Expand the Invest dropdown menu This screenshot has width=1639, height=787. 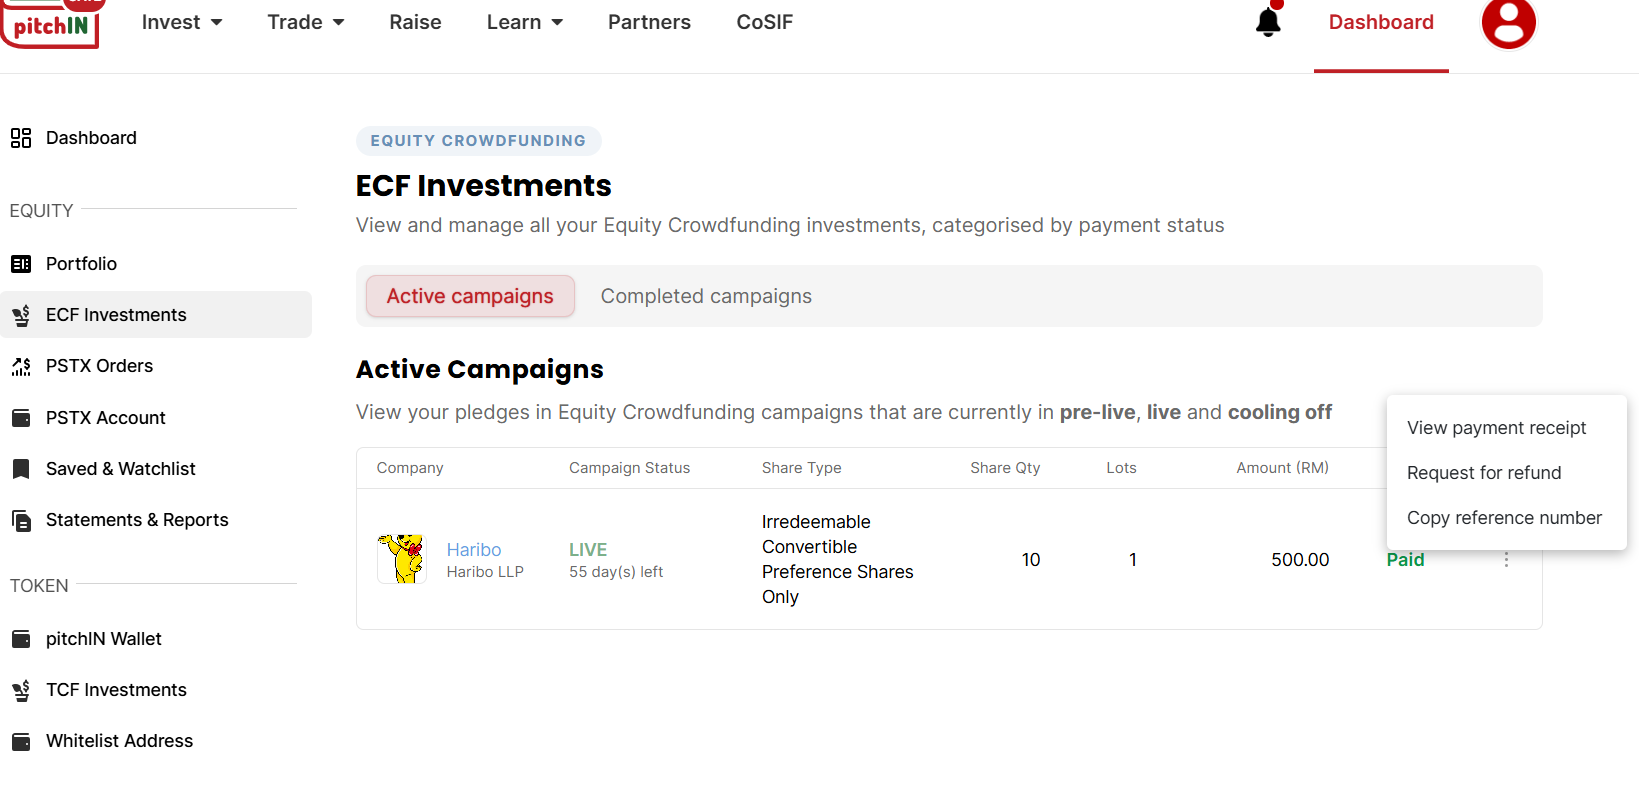[182, 22]
